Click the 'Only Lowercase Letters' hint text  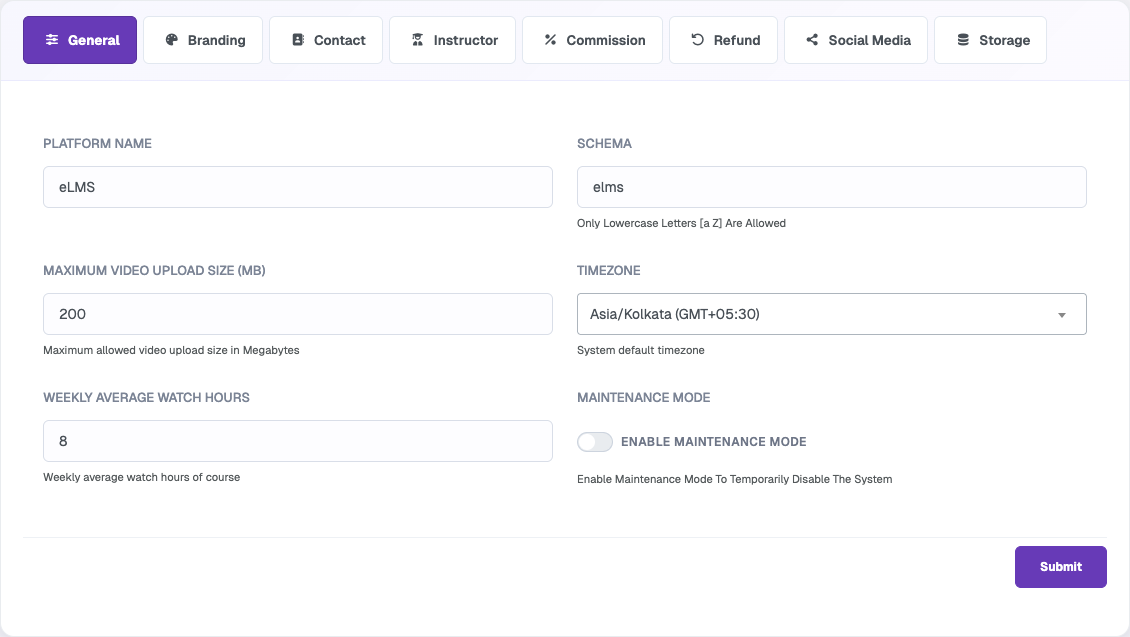coord(681,223)
